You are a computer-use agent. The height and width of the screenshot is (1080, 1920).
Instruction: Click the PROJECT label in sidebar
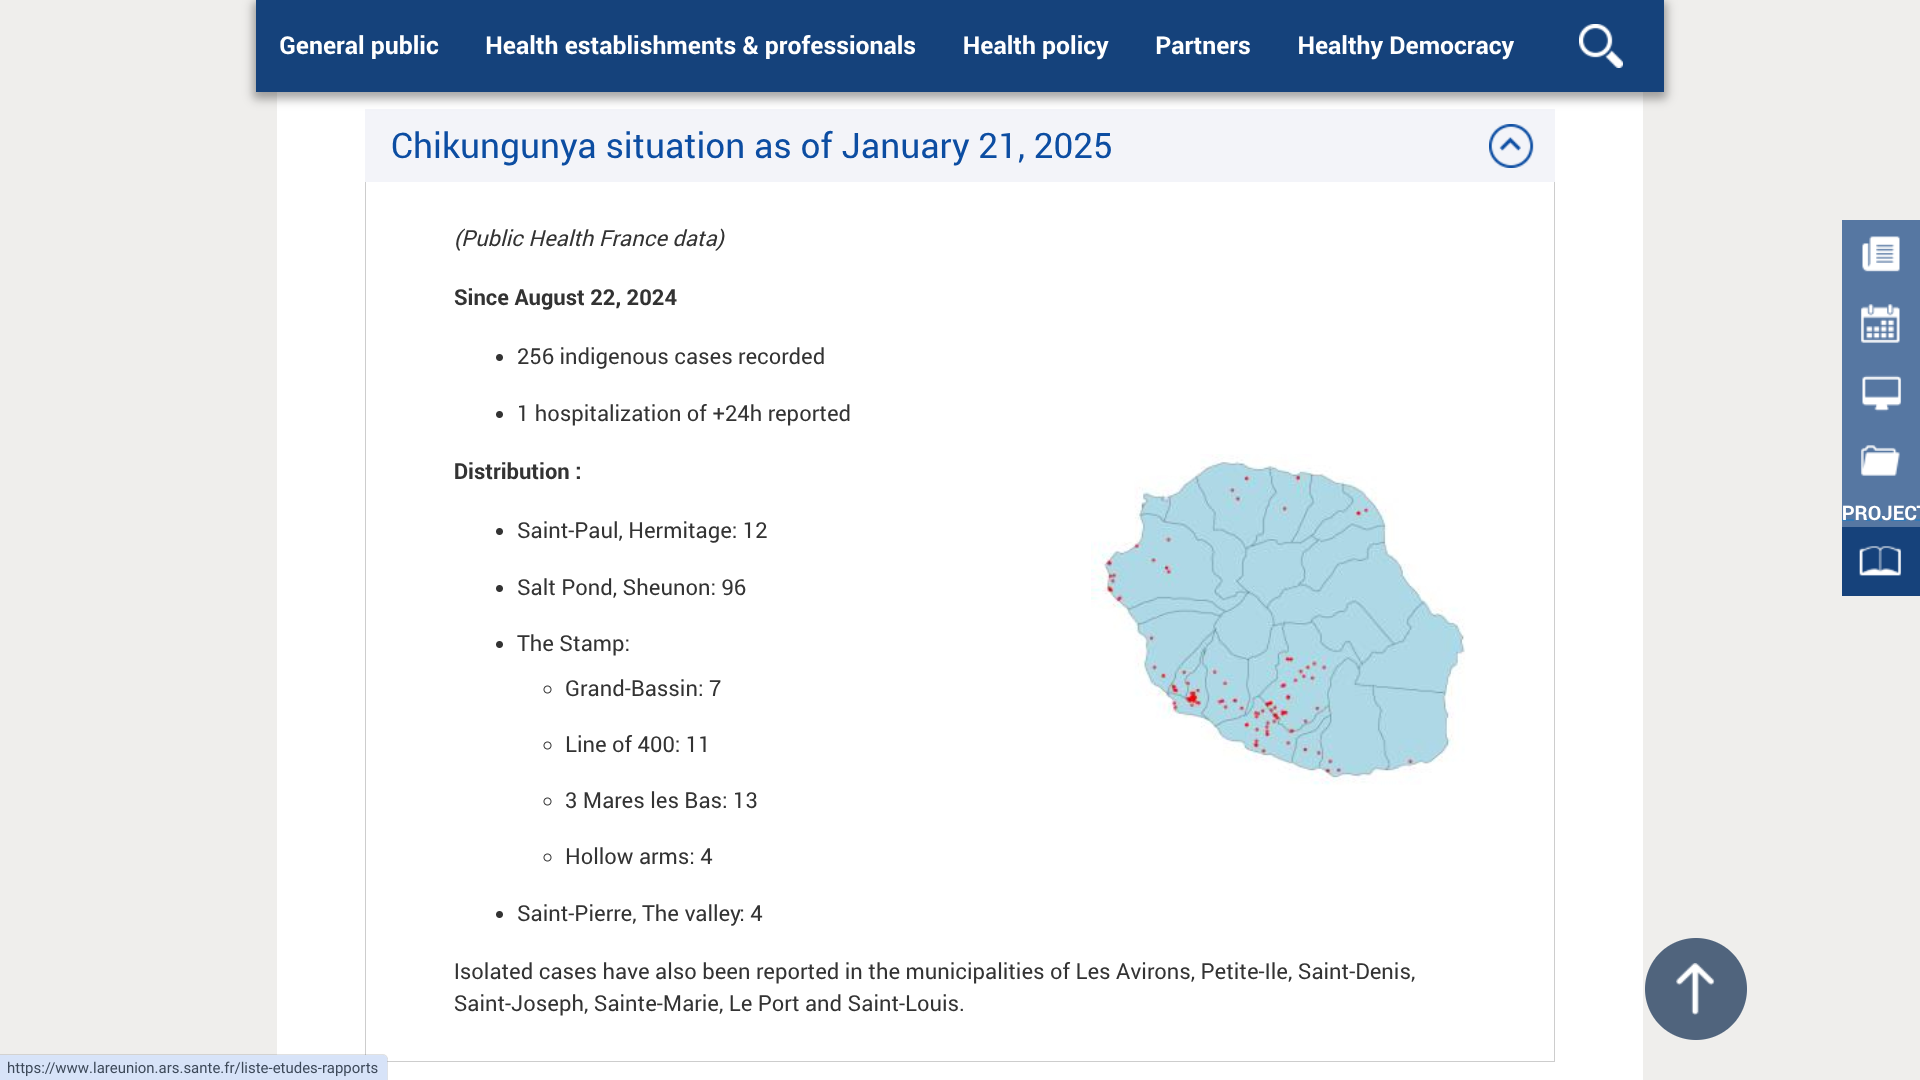[x=1880, y=513]
